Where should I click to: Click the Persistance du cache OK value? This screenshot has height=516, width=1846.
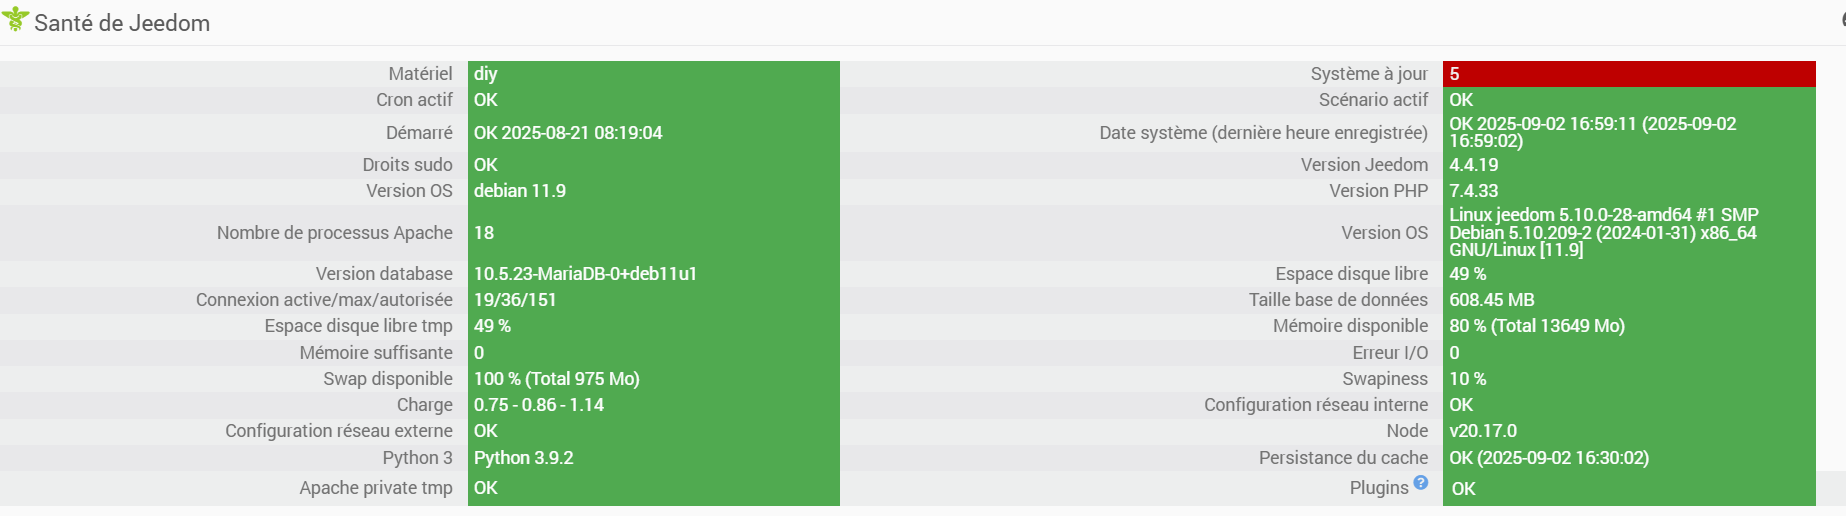coord(1549,458)
